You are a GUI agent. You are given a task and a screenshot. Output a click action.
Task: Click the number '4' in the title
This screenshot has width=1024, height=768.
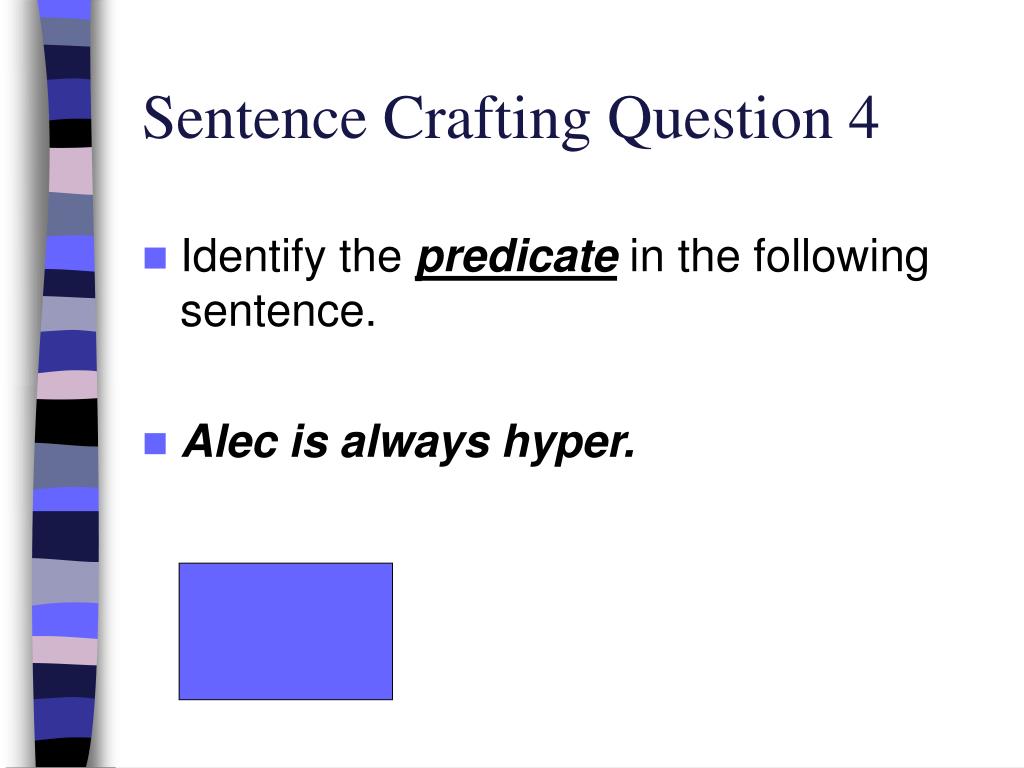tap(863, 118)
